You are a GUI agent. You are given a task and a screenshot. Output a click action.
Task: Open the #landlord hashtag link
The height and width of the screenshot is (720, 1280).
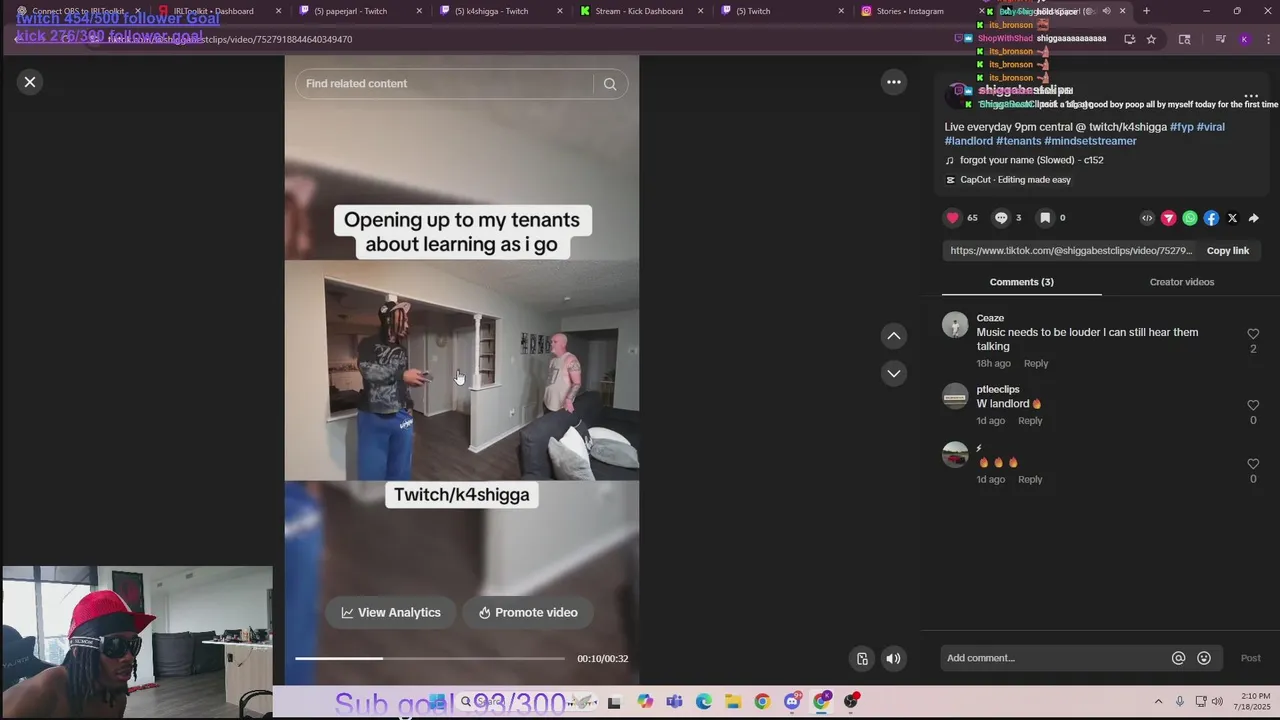pyautogui.click(x=969, y=141)
